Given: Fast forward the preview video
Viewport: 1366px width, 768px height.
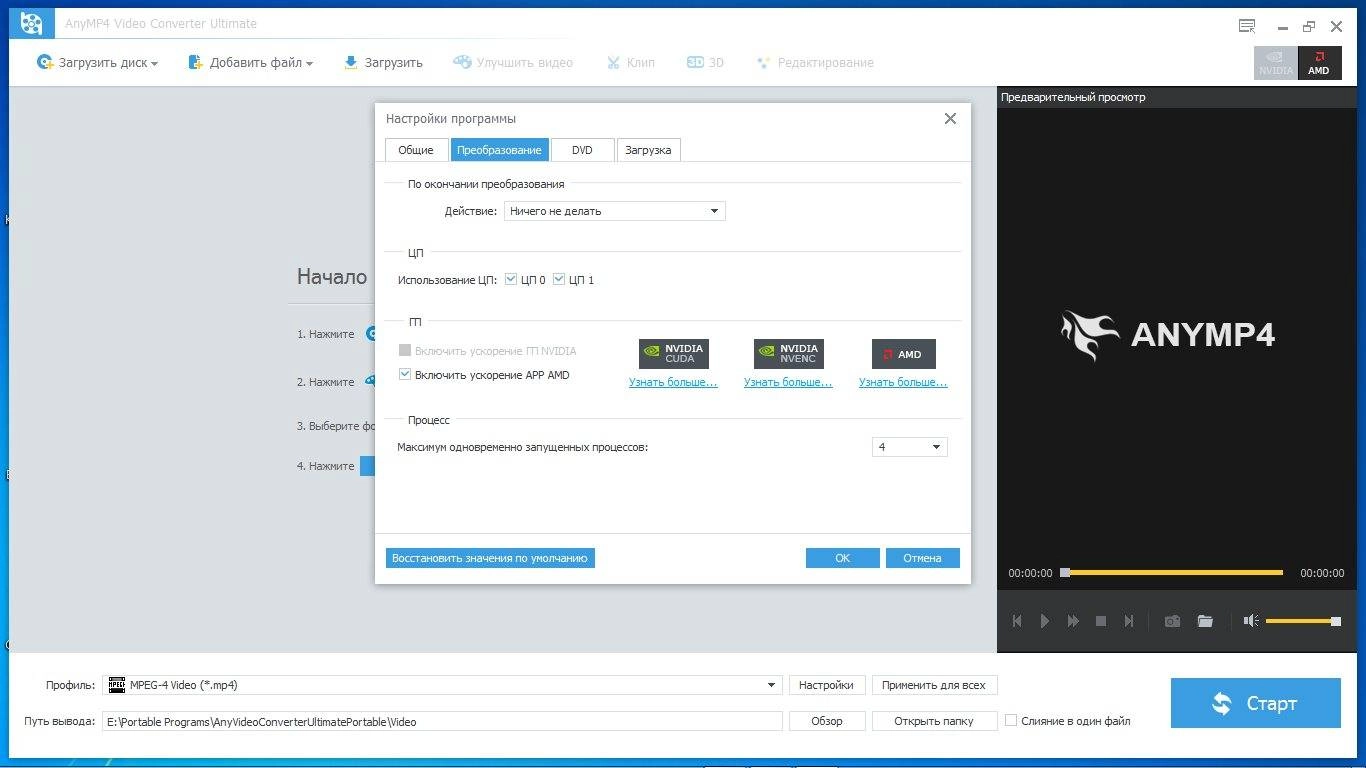Looking at the screenshot, I should point(1073,621).
